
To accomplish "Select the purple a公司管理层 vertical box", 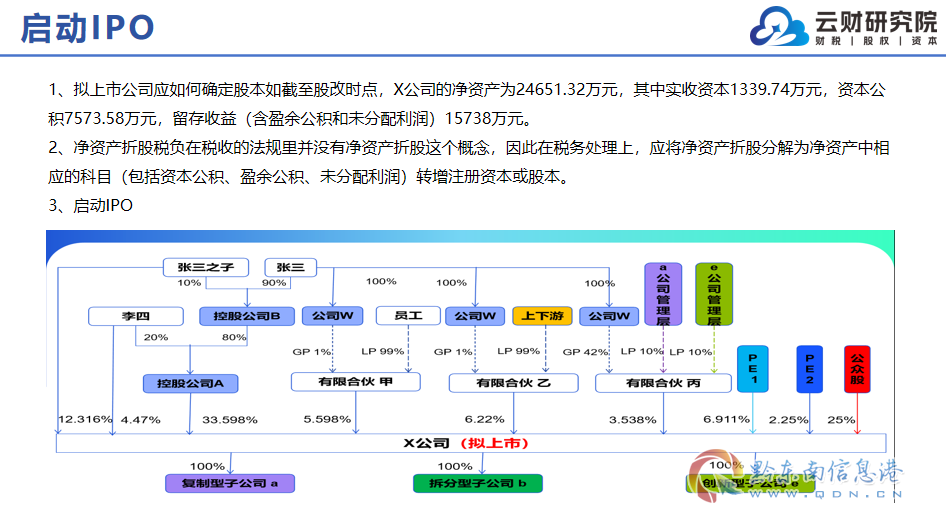I will click(663, 294).
